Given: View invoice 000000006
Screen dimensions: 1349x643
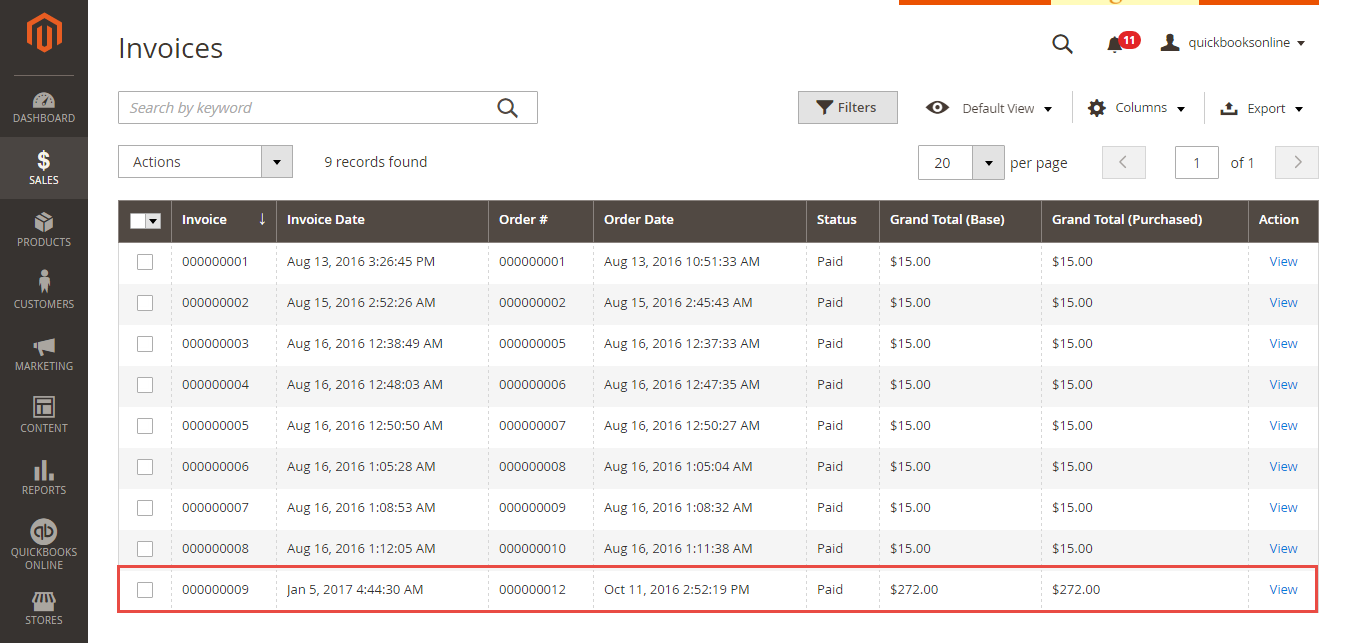Looking at the screenshot, I should pos(1283,467).
